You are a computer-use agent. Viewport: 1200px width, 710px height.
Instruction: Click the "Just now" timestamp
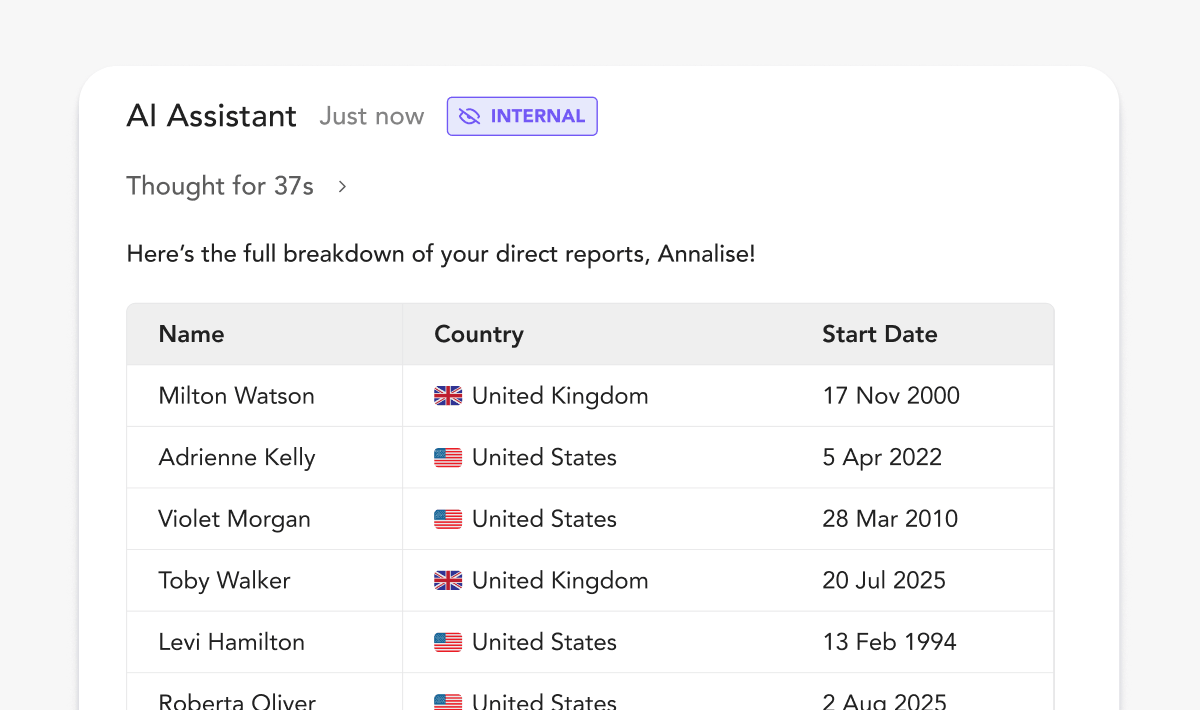pyautogui.click(x=372, y=116)
